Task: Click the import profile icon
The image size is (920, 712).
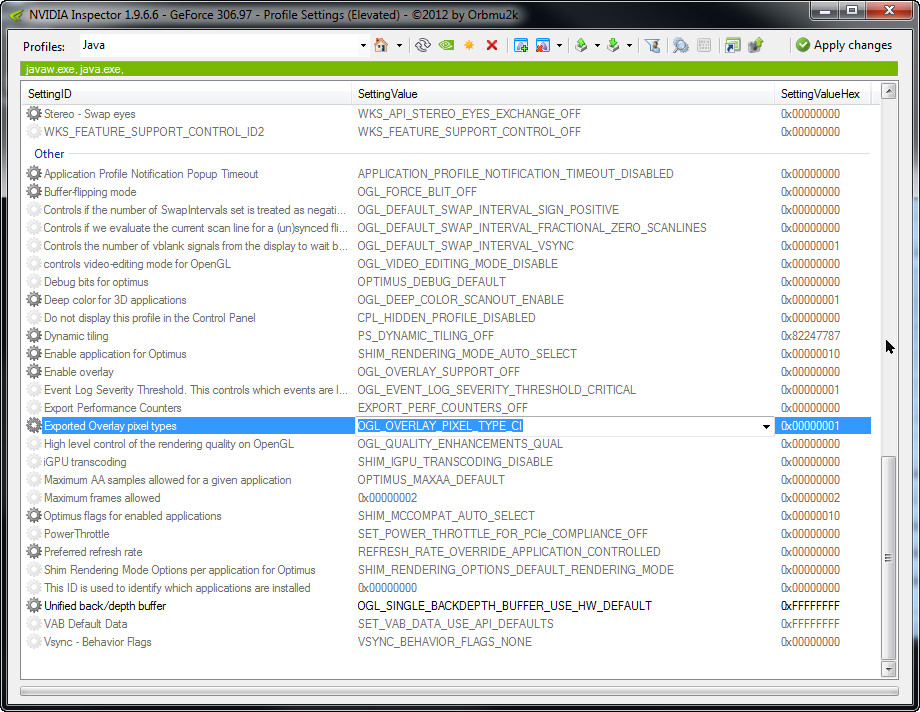Action: pos(612,45)
